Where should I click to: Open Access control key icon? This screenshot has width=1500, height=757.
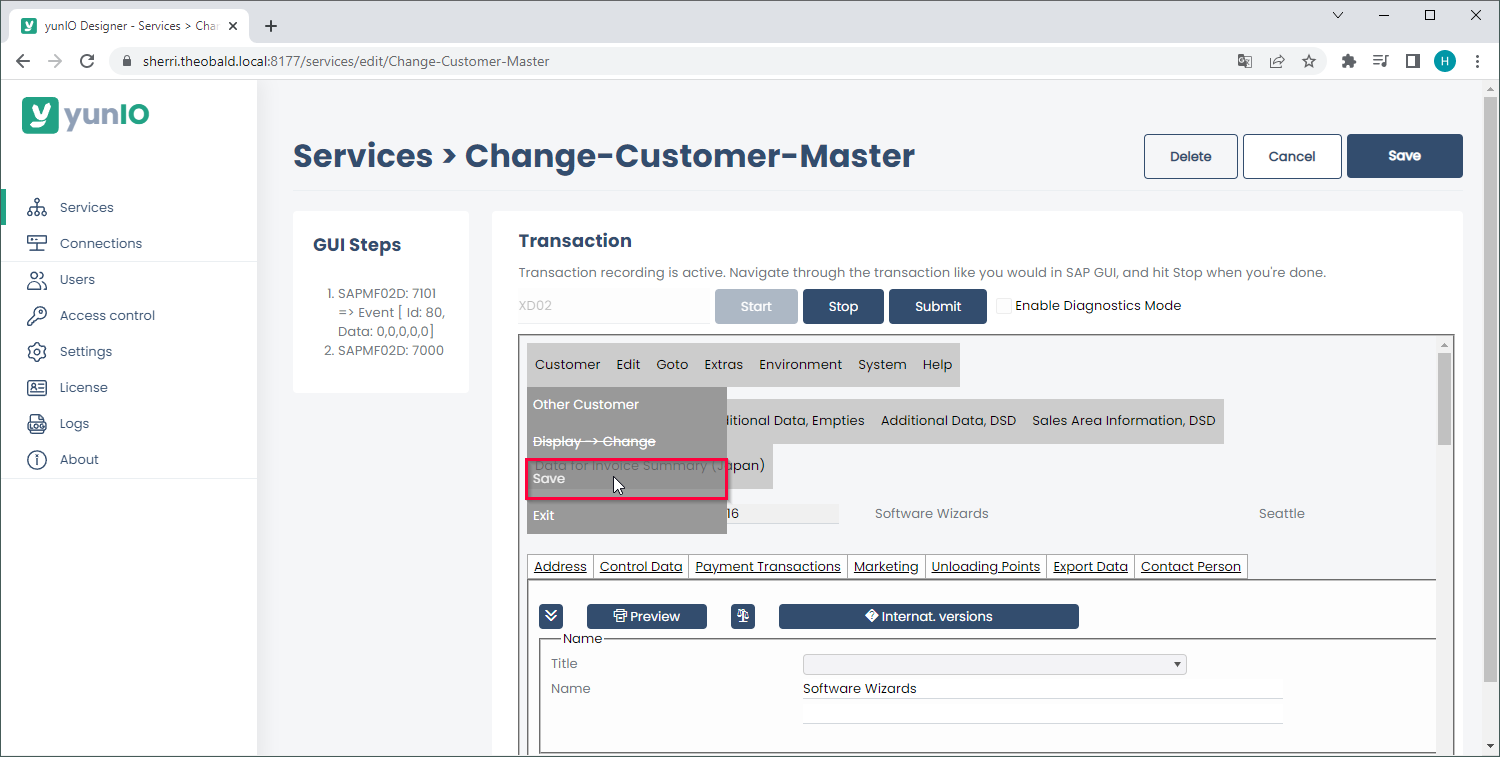[x=37, y=316]
